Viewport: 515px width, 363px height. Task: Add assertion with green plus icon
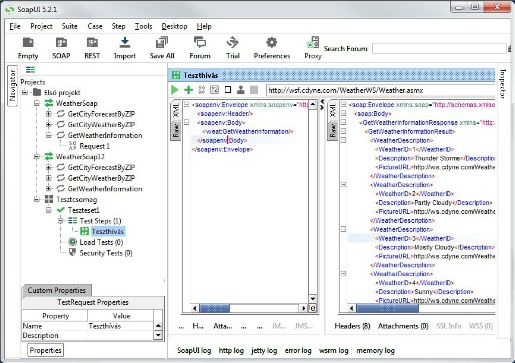(x=188, y=90)
